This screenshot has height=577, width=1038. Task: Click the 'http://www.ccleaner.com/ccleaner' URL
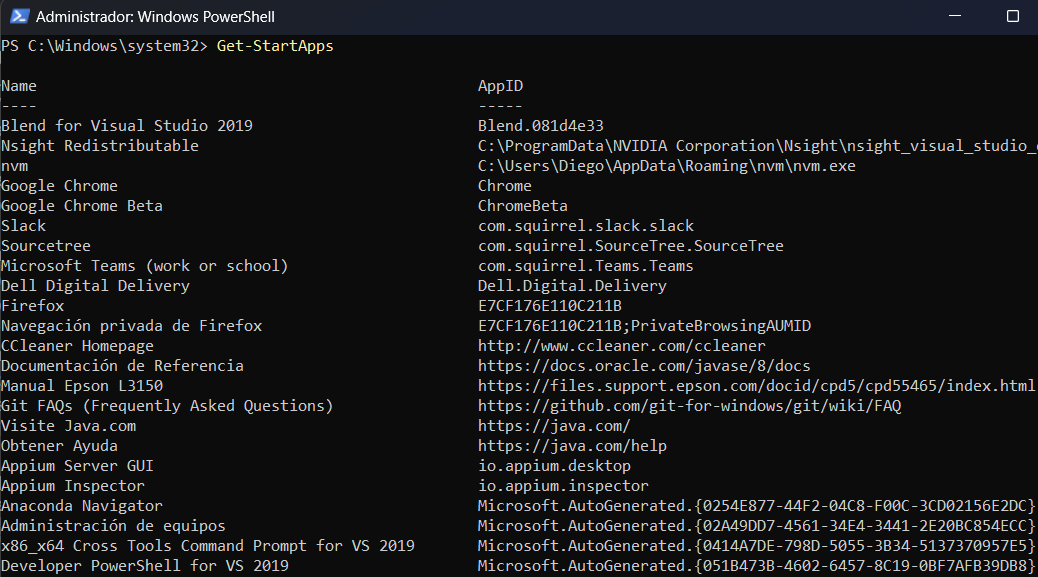622,345
